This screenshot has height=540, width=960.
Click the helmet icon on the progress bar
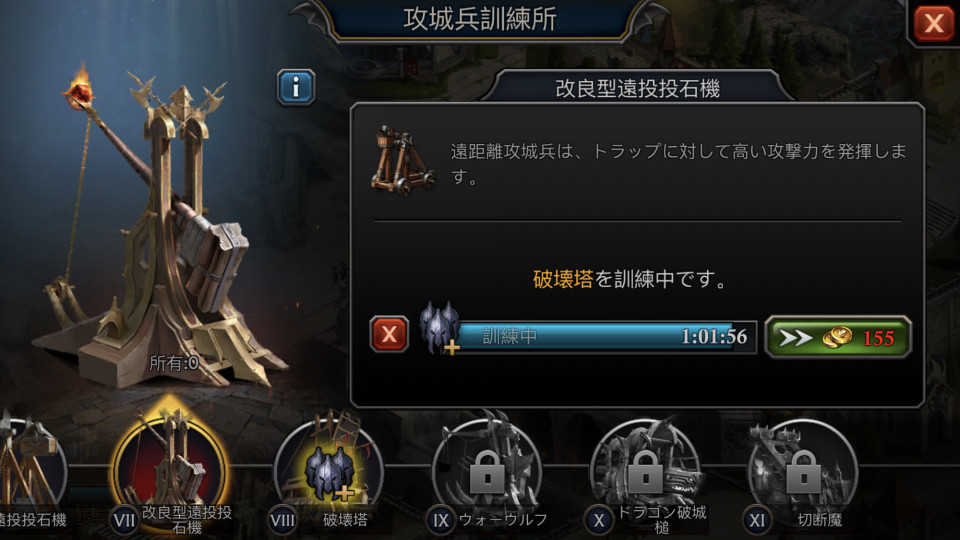pyautogui.click(x=440, y=328)
